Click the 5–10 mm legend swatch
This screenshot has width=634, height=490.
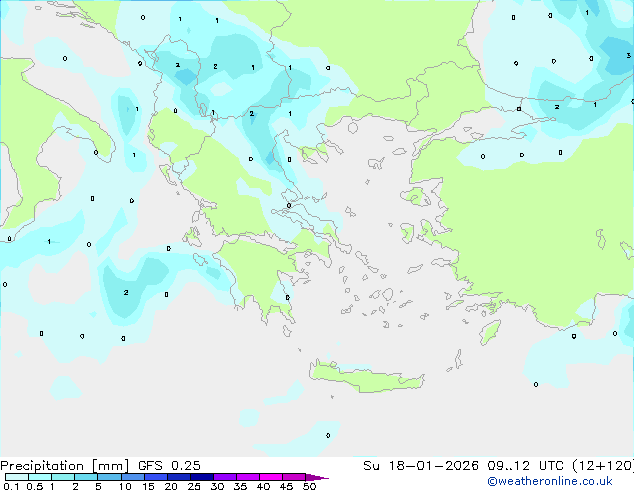tap(109, 477)
